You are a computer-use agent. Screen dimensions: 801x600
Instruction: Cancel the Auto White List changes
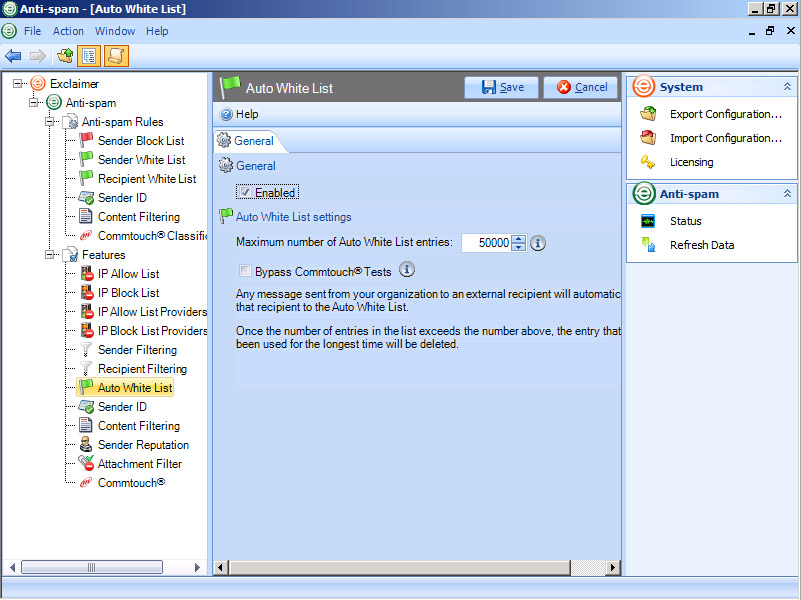click(x=580, y=87)
